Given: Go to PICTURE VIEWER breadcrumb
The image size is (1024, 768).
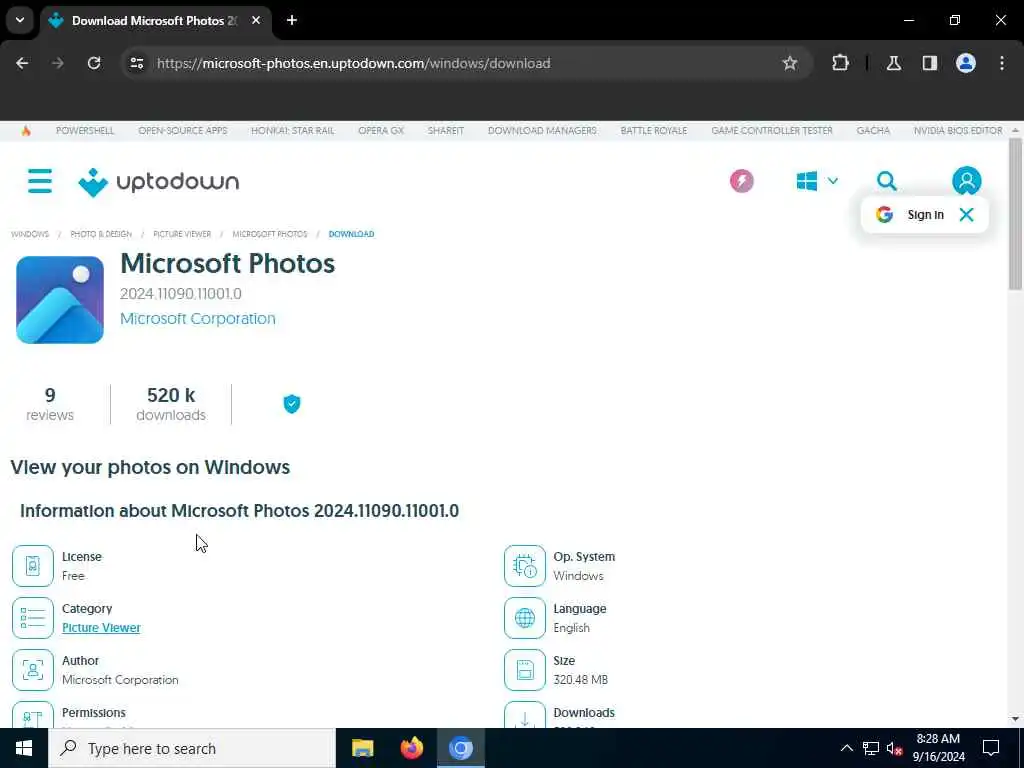Looking at the screenshot, I should click(x=182, y=234).
